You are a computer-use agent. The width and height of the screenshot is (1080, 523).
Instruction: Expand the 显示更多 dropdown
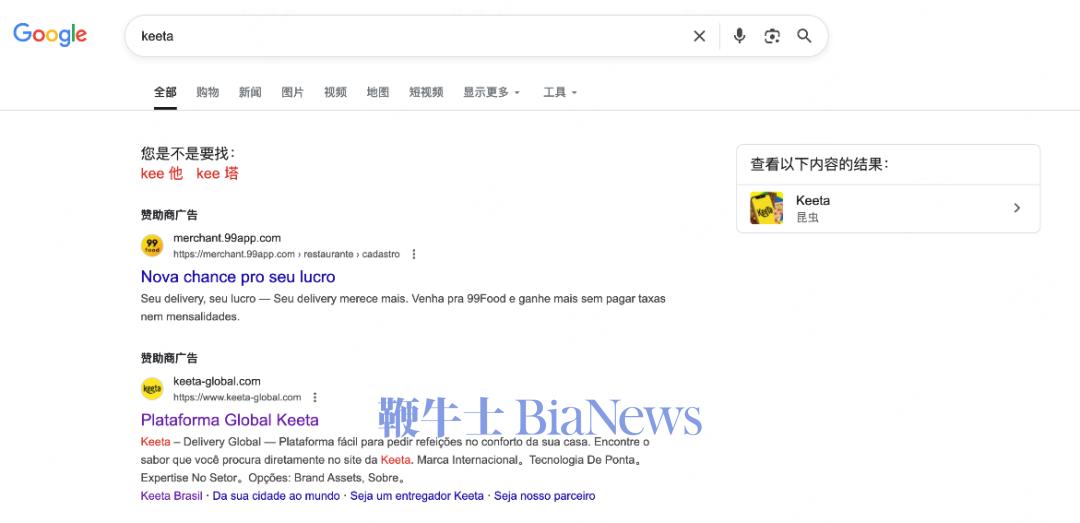point(492,92)
